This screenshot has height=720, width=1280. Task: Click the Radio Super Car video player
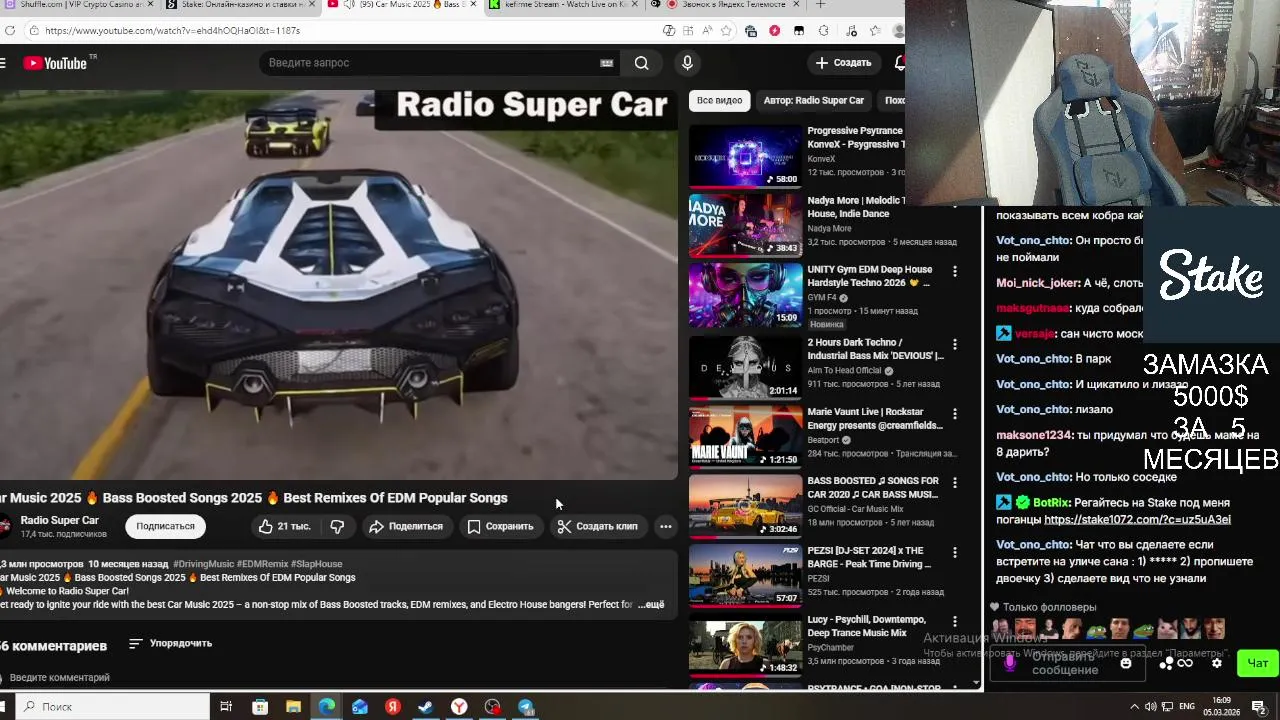point(338,285)
